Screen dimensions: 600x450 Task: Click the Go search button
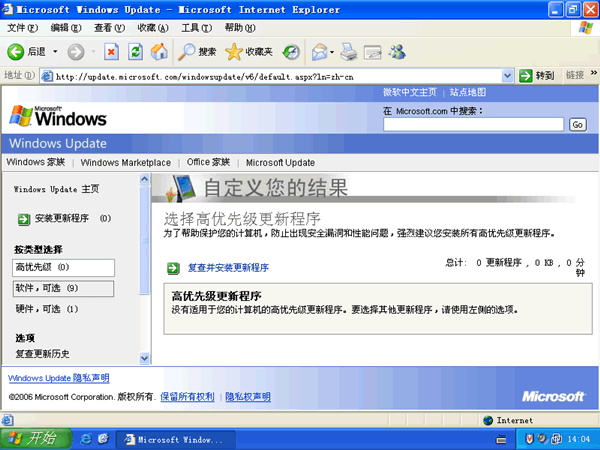pyautogui.click(x=577, y=125)
